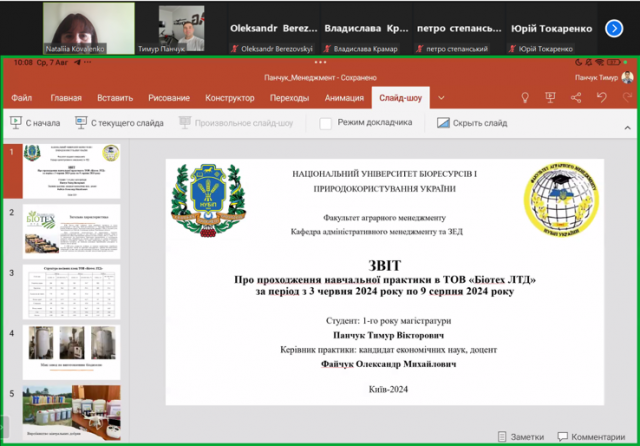Select Nataliia Kovalenko video tile

[x=89, y=28]
